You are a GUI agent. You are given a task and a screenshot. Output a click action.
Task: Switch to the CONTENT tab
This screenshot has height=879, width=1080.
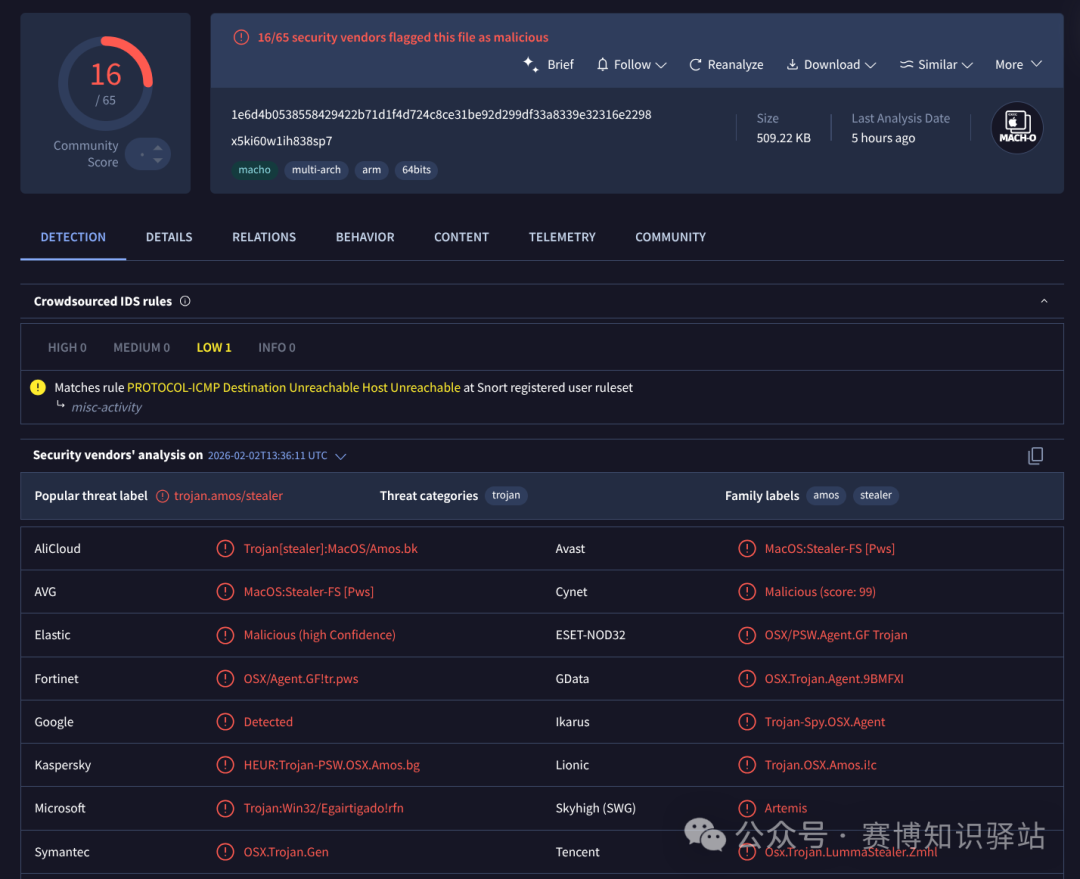[x=461, y=237]
